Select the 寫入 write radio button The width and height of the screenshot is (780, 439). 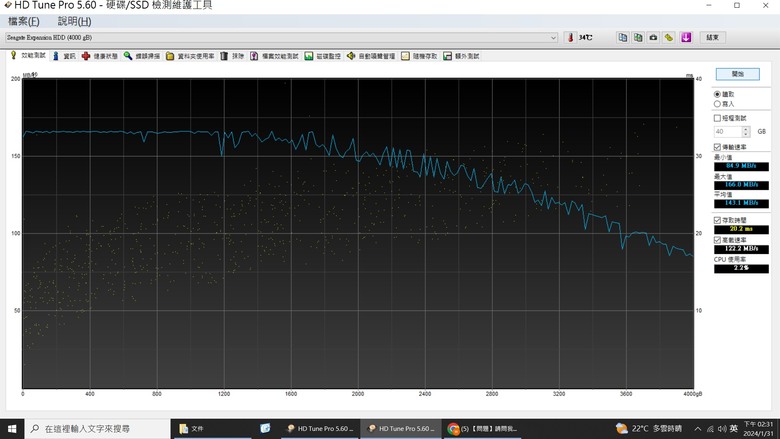(x=717, y=104)
